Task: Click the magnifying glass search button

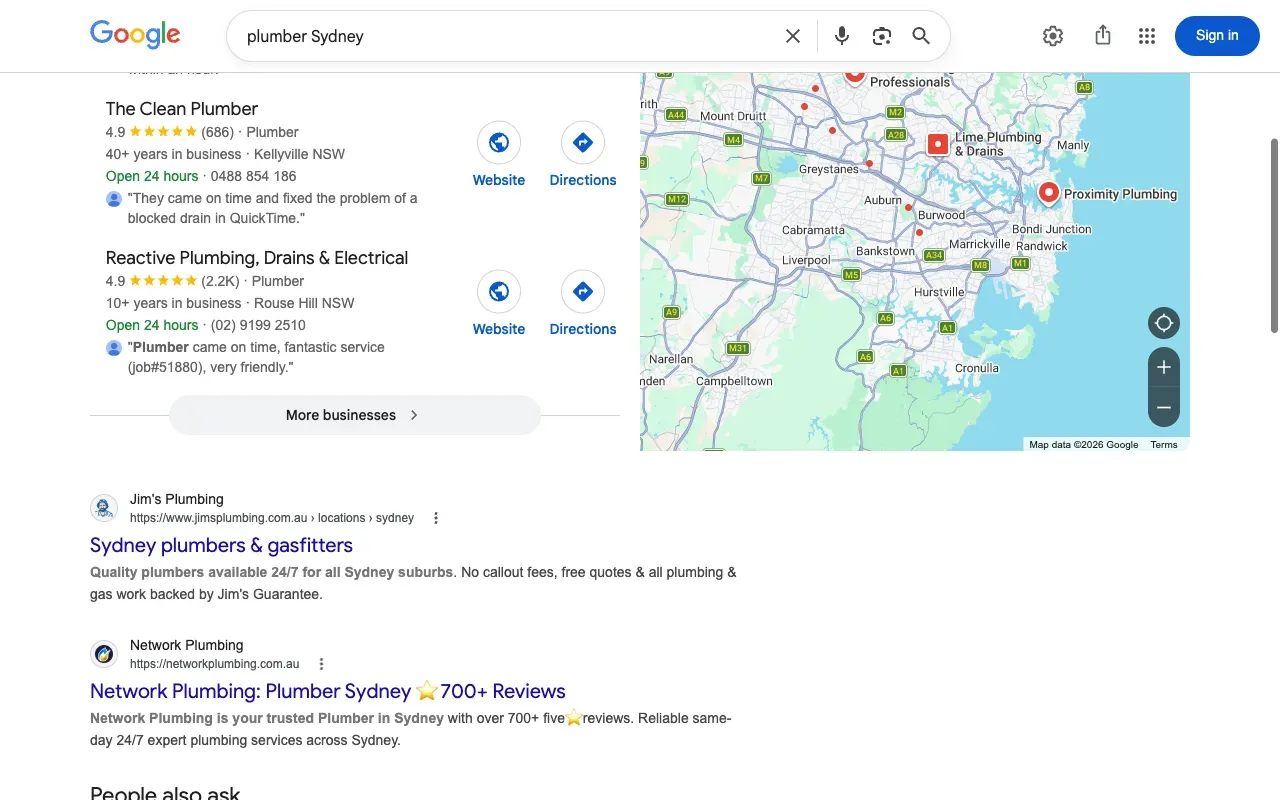Action: pos(921,36)
